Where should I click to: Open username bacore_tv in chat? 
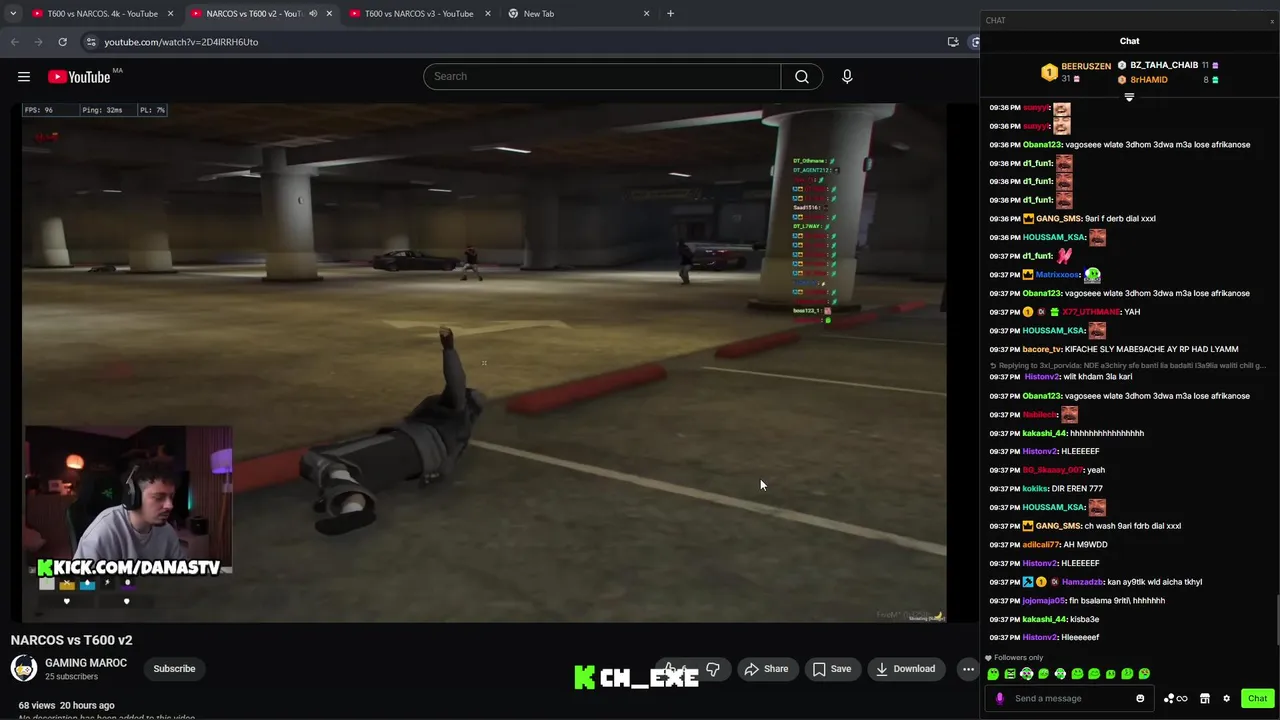pos(1042,350)
